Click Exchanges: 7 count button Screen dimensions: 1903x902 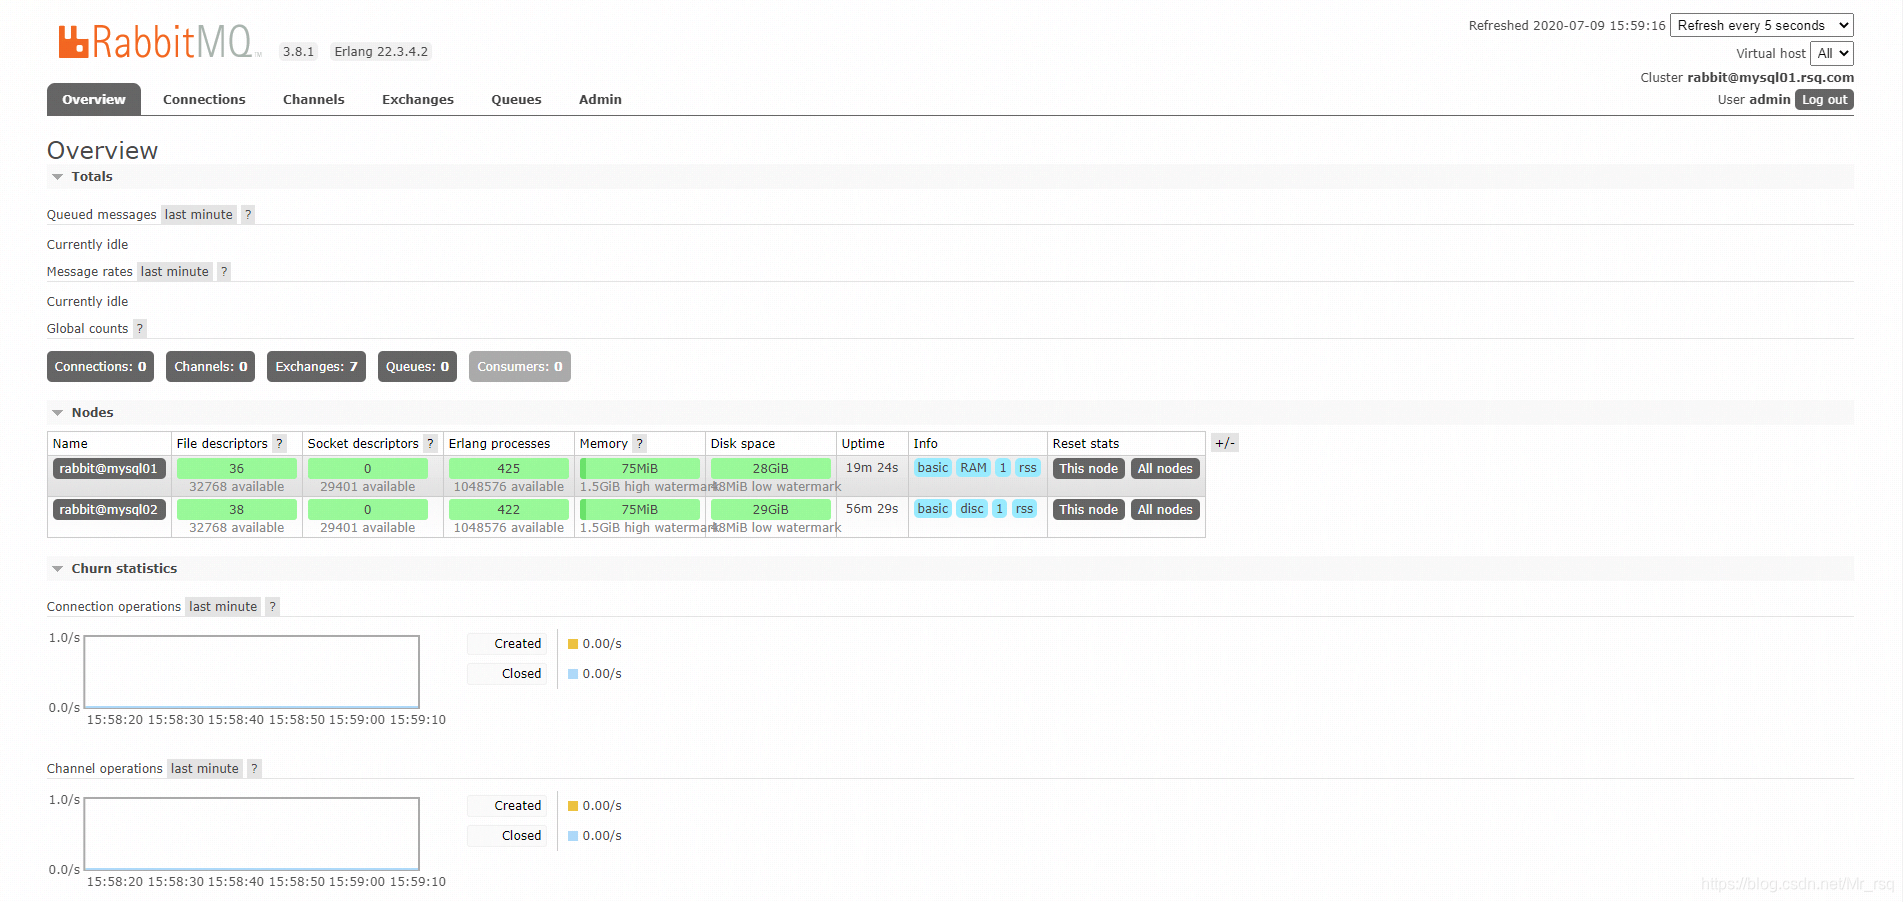316,366
